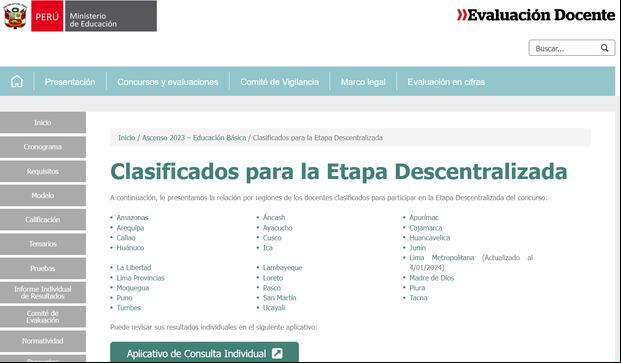Click Ascenso 2023 – Educación Básica breadcrumb
Image resolution: width=621 pixels, height=363 pixels.
click(194, 138)
